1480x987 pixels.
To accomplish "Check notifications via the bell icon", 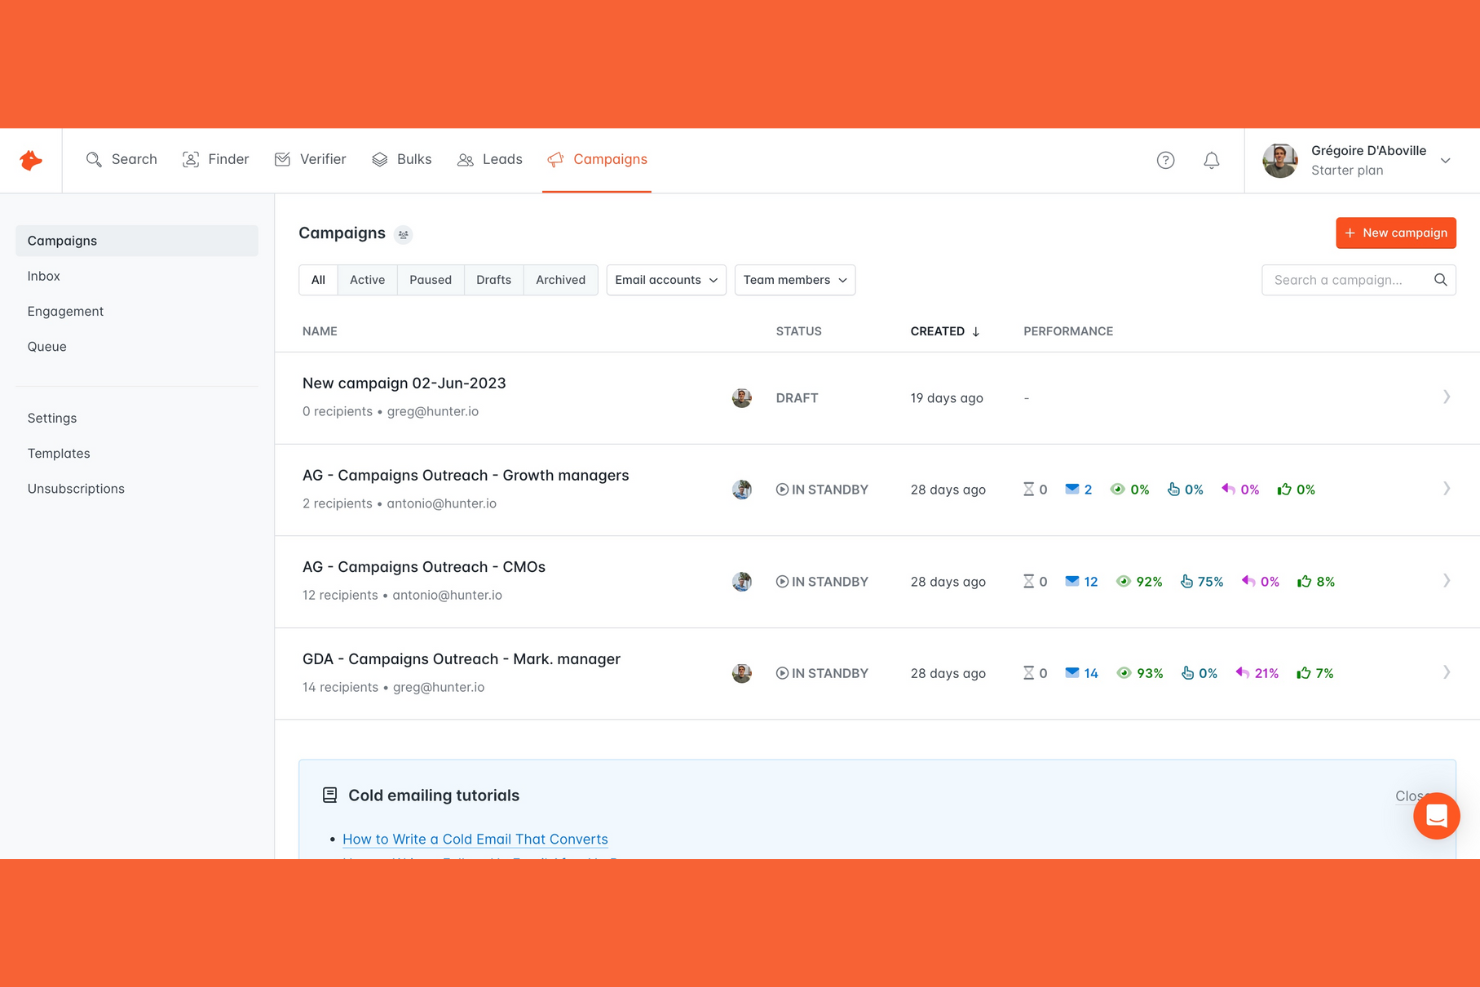I will tap(1211, 160).
